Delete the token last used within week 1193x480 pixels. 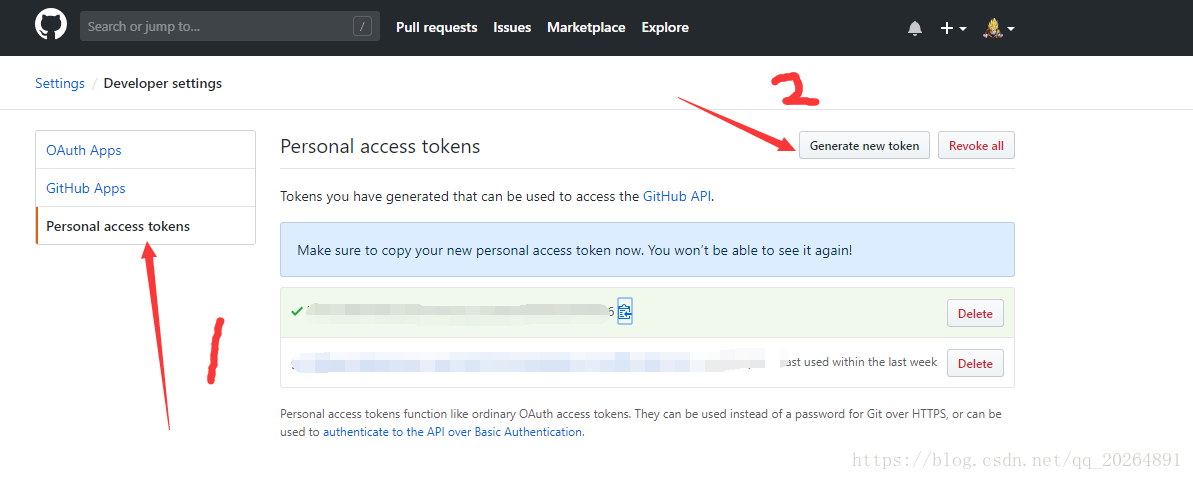pyautogui.click(x=975, y=363)
